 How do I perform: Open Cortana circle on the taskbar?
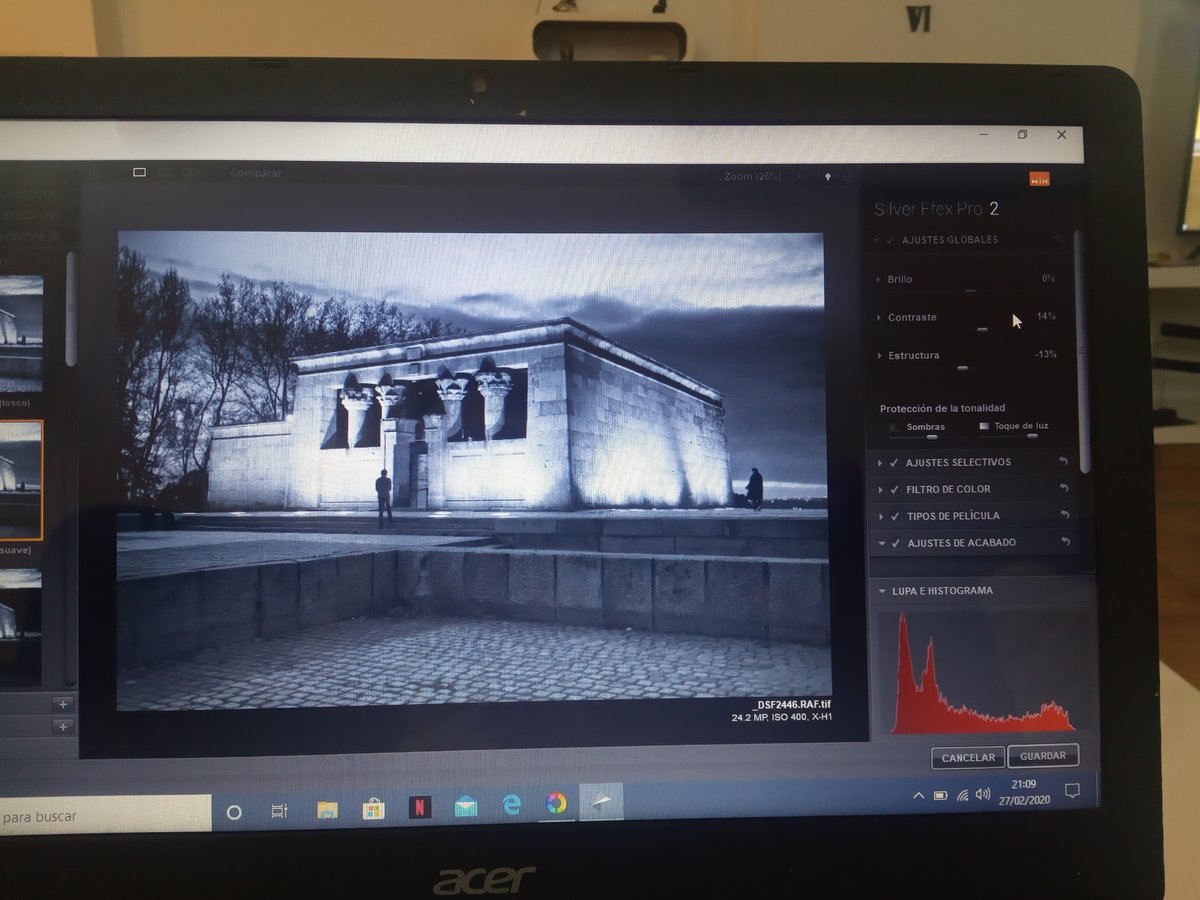(x=234, y=812)
